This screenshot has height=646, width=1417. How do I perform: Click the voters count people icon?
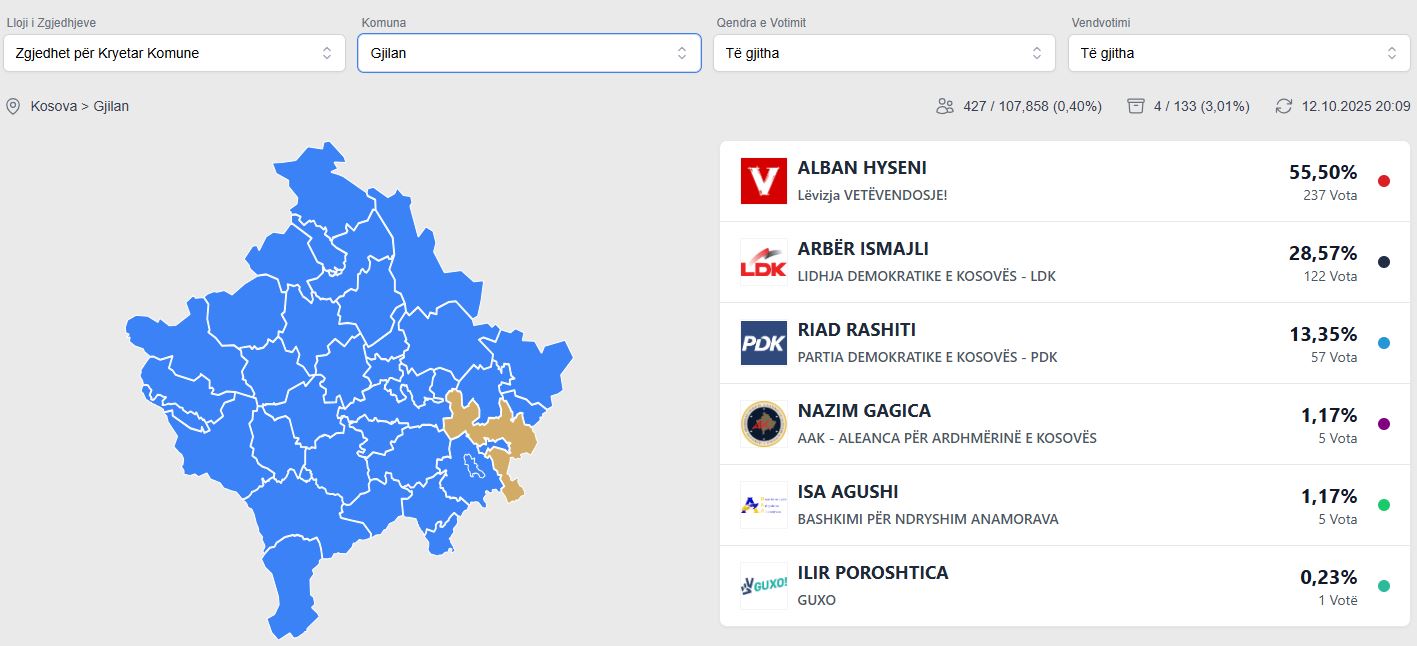click(945, 106)
